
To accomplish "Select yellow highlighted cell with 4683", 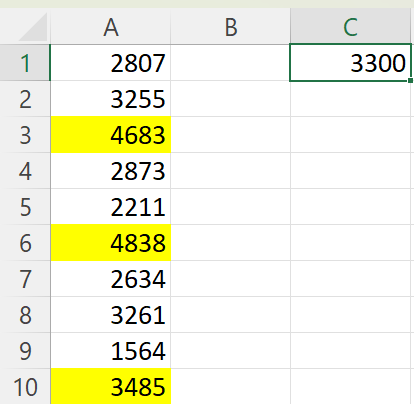I will coord(111,135).
